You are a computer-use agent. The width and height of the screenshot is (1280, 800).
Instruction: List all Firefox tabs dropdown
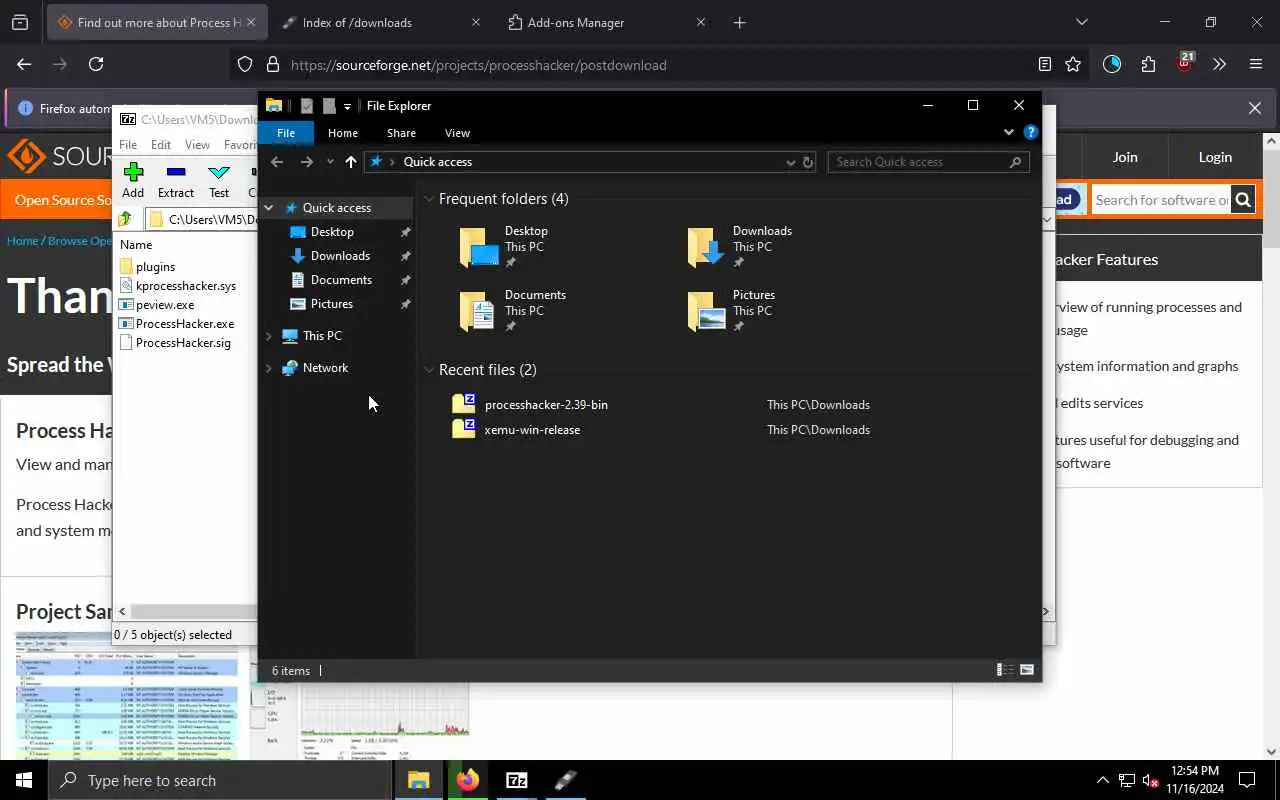coord(1081,22)
